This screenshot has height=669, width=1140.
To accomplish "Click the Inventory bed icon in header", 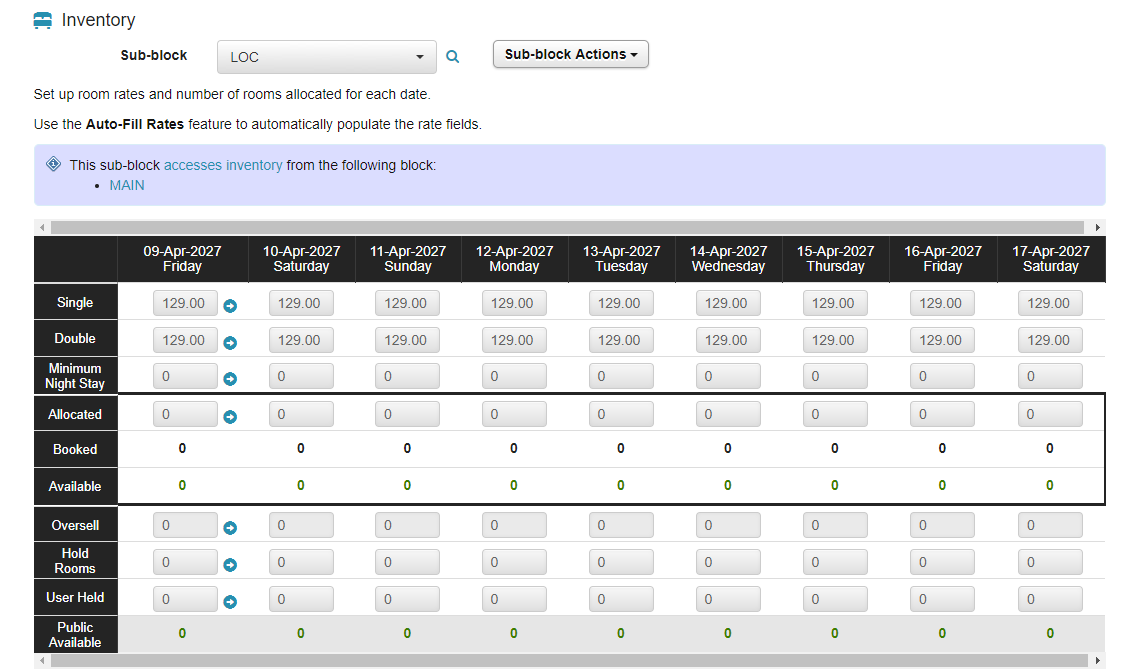I will point(43,20).
